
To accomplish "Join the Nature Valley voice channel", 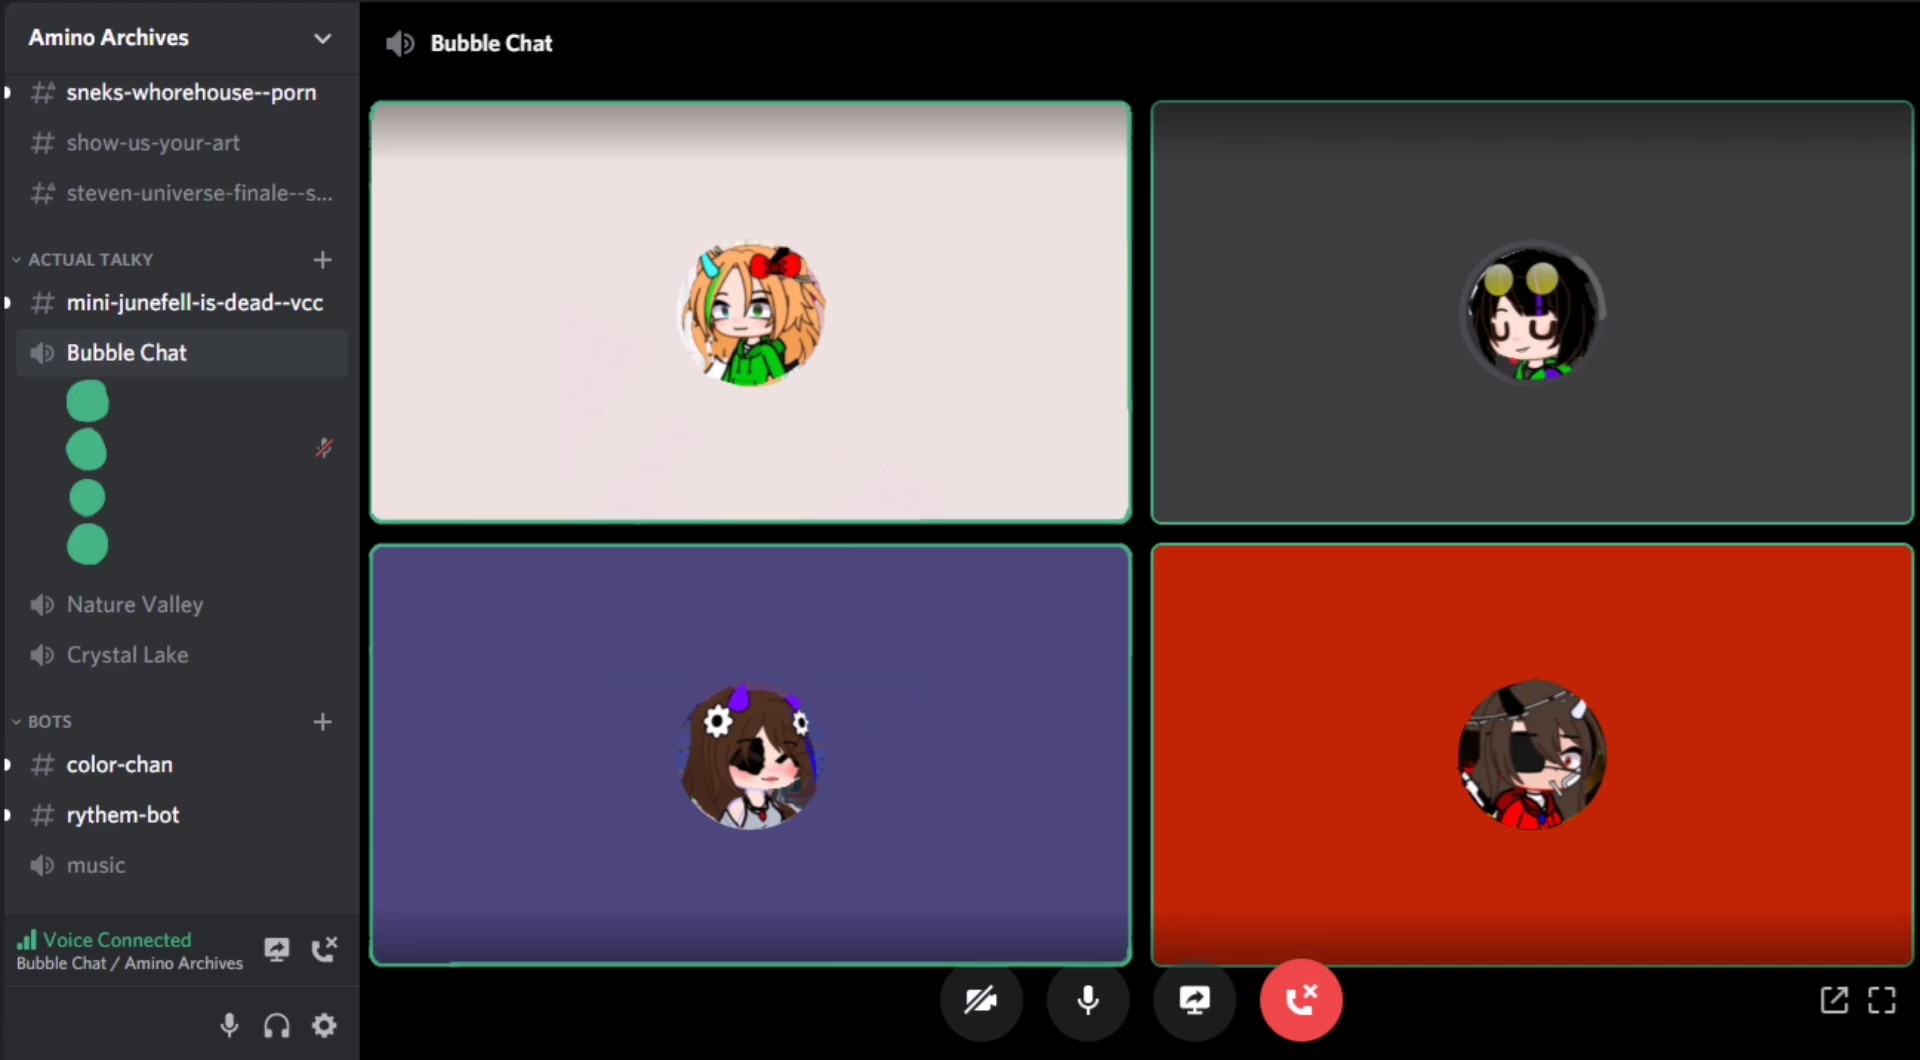I will coord(135,605).
